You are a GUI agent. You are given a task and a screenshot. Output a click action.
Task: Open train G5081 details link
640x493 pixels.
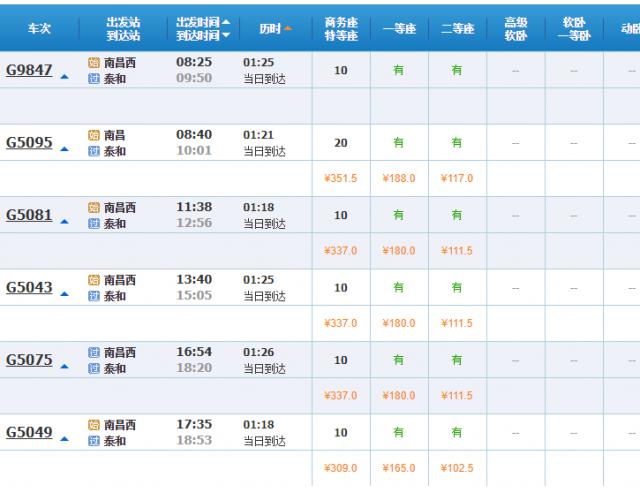click(x=29, y=215)
